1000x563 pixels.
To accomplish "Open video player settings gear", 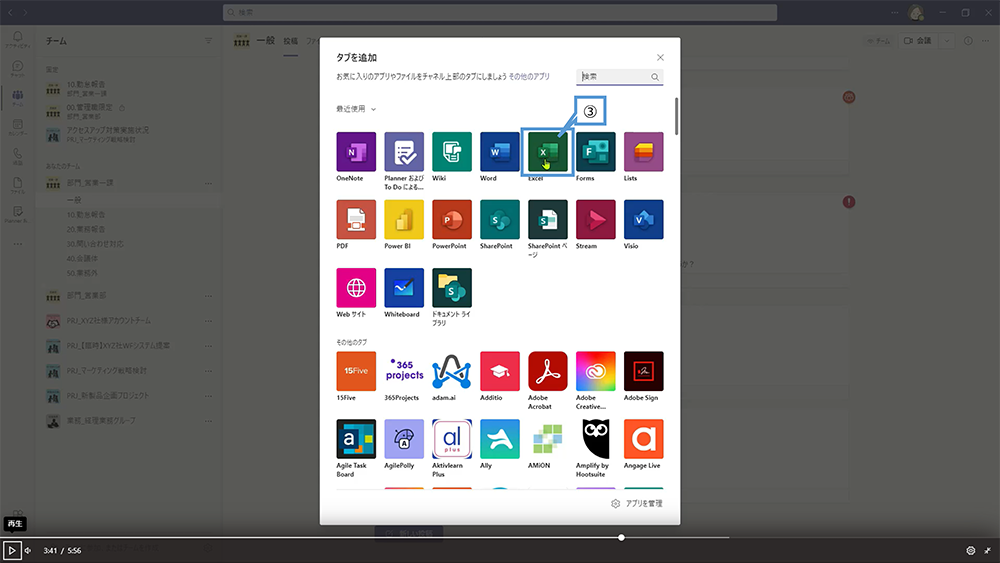I will (971, 550).
